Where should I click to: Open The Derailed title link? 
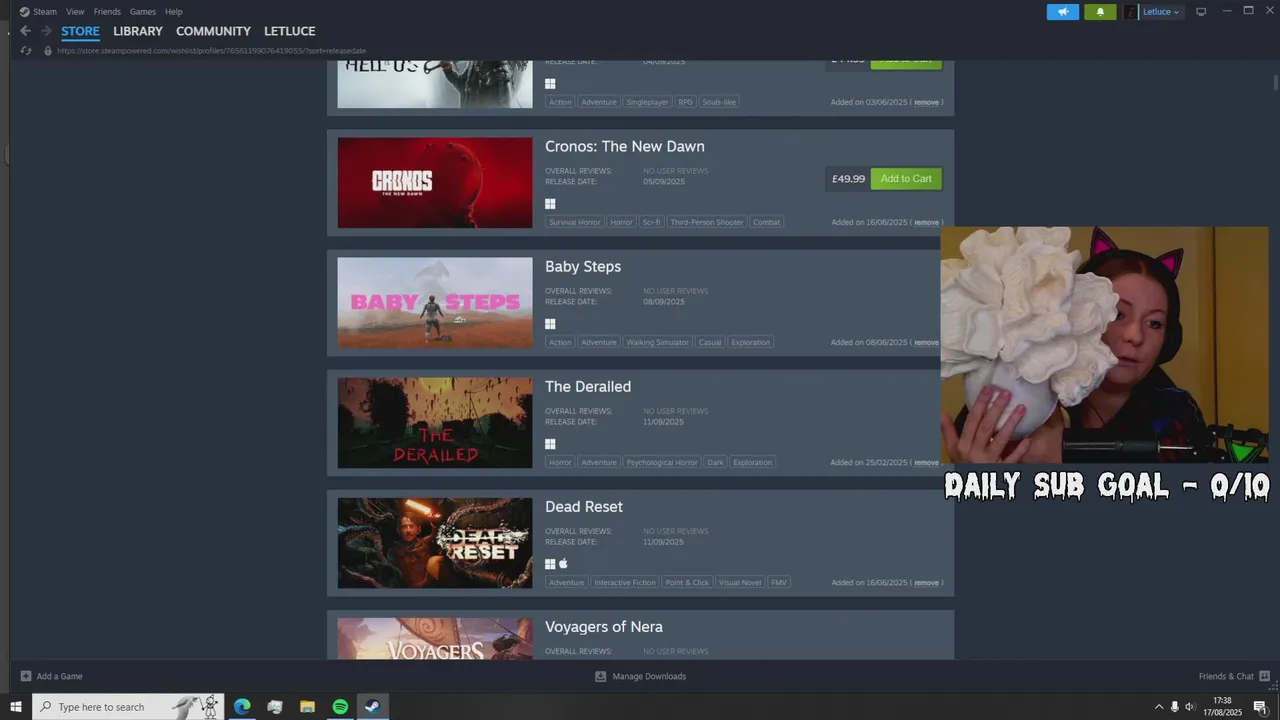(x=588, y=386)
